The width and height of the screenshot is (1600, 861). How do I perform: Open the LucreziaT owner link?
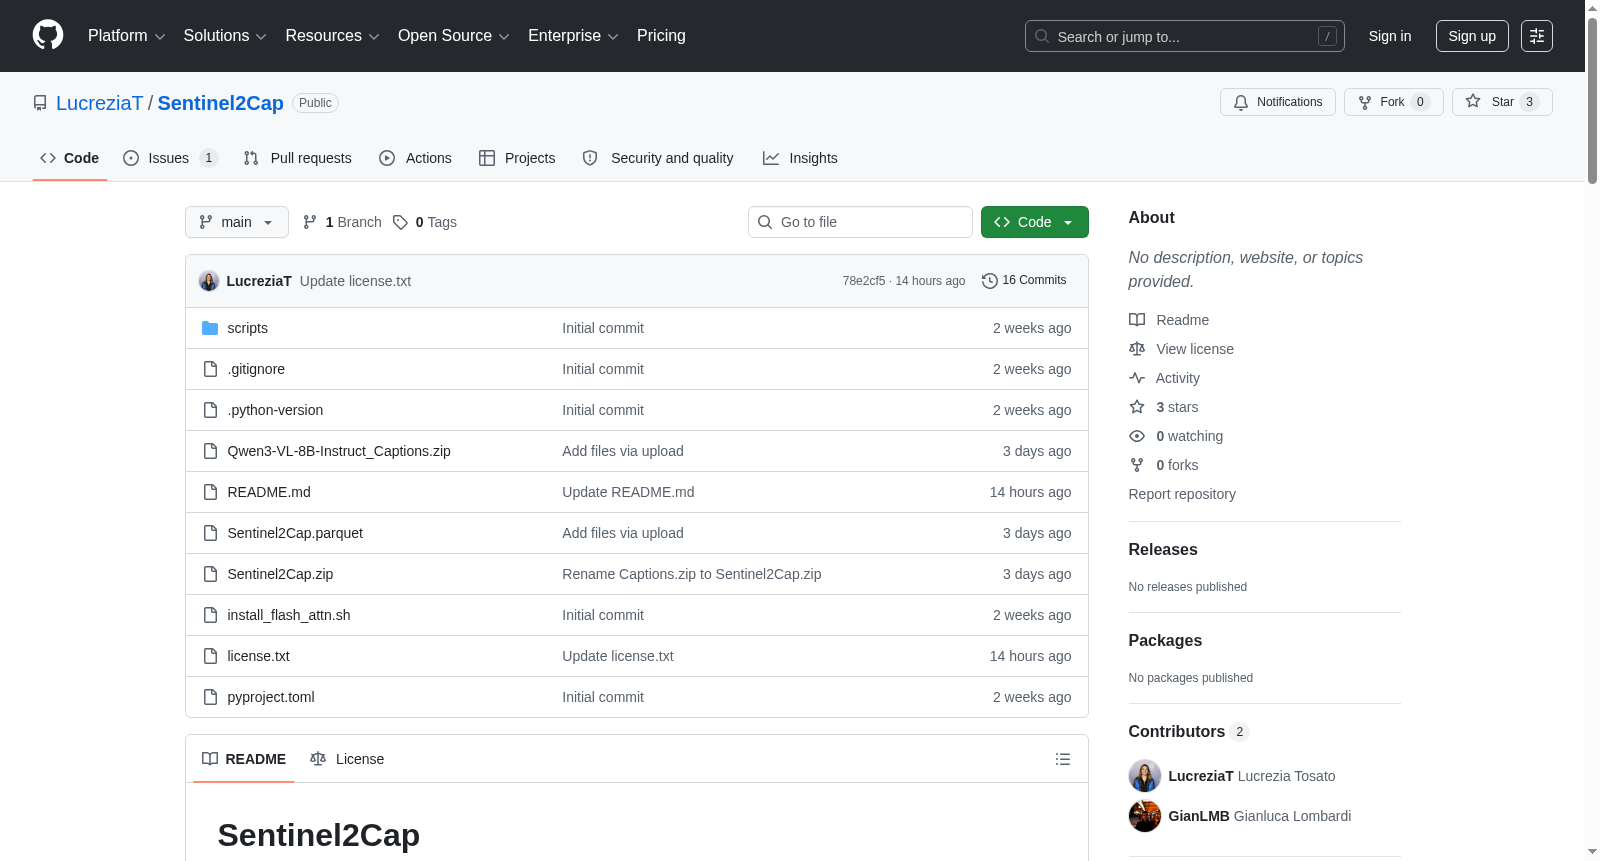100,103
